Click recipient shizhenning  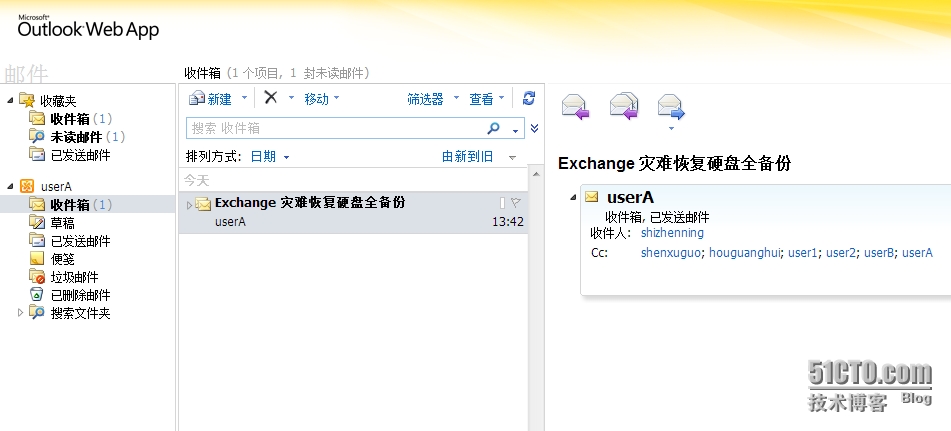[x=672, y=233]
